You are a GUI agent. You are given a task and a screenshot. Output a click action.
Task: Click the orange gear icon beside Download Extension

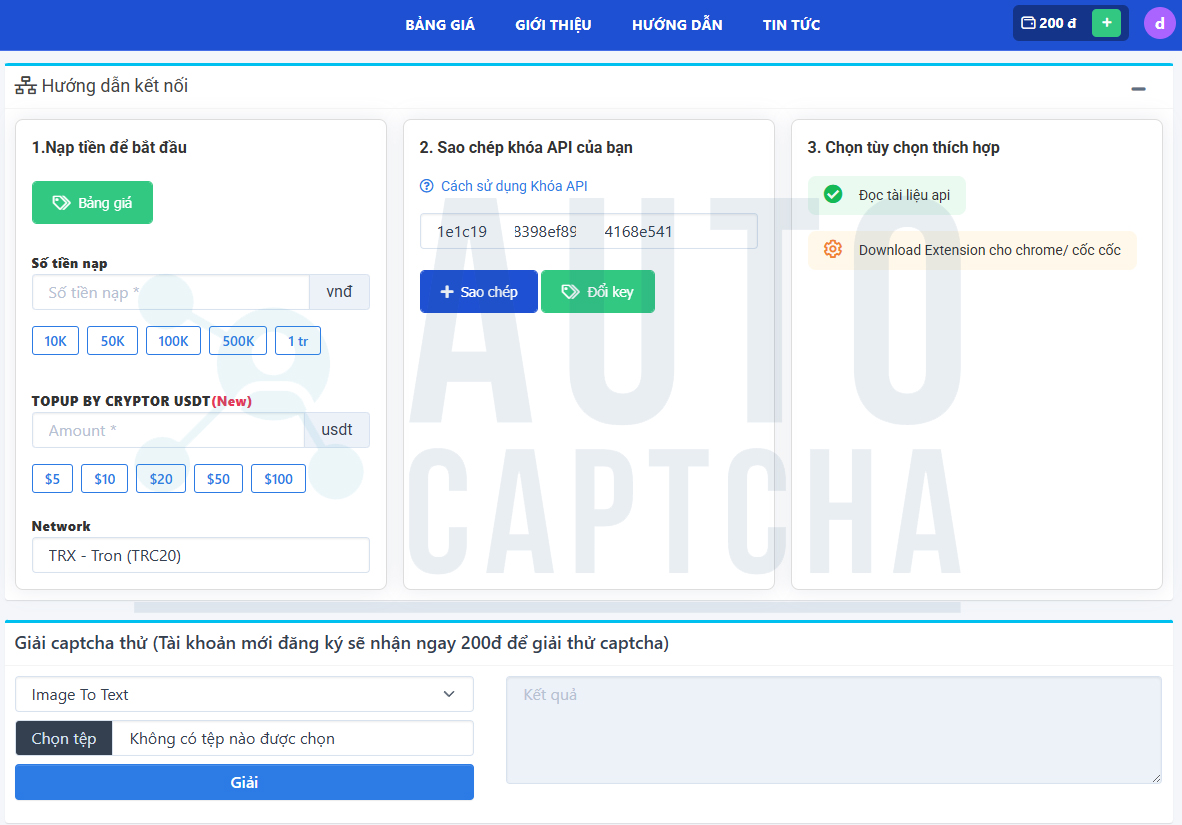pos(832,249)
